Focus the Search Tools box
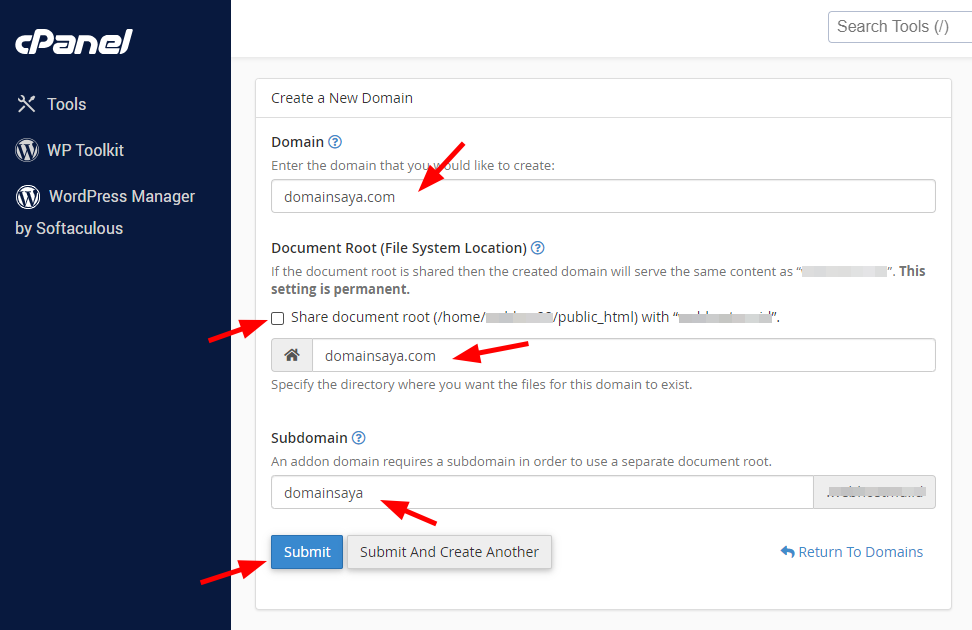This screenshot has height=630, width=972. 900,27
